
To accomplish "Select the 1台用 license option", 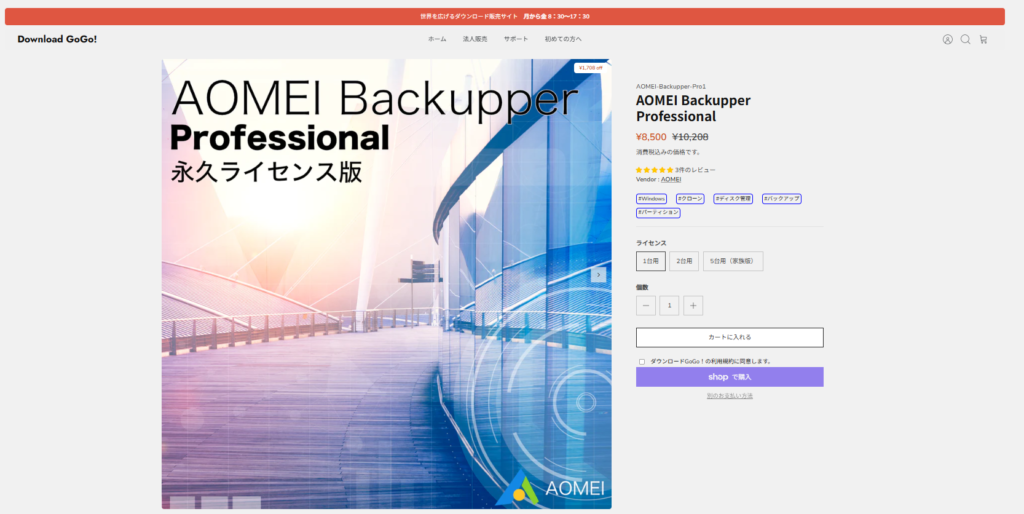I will (x=651, y=261).
